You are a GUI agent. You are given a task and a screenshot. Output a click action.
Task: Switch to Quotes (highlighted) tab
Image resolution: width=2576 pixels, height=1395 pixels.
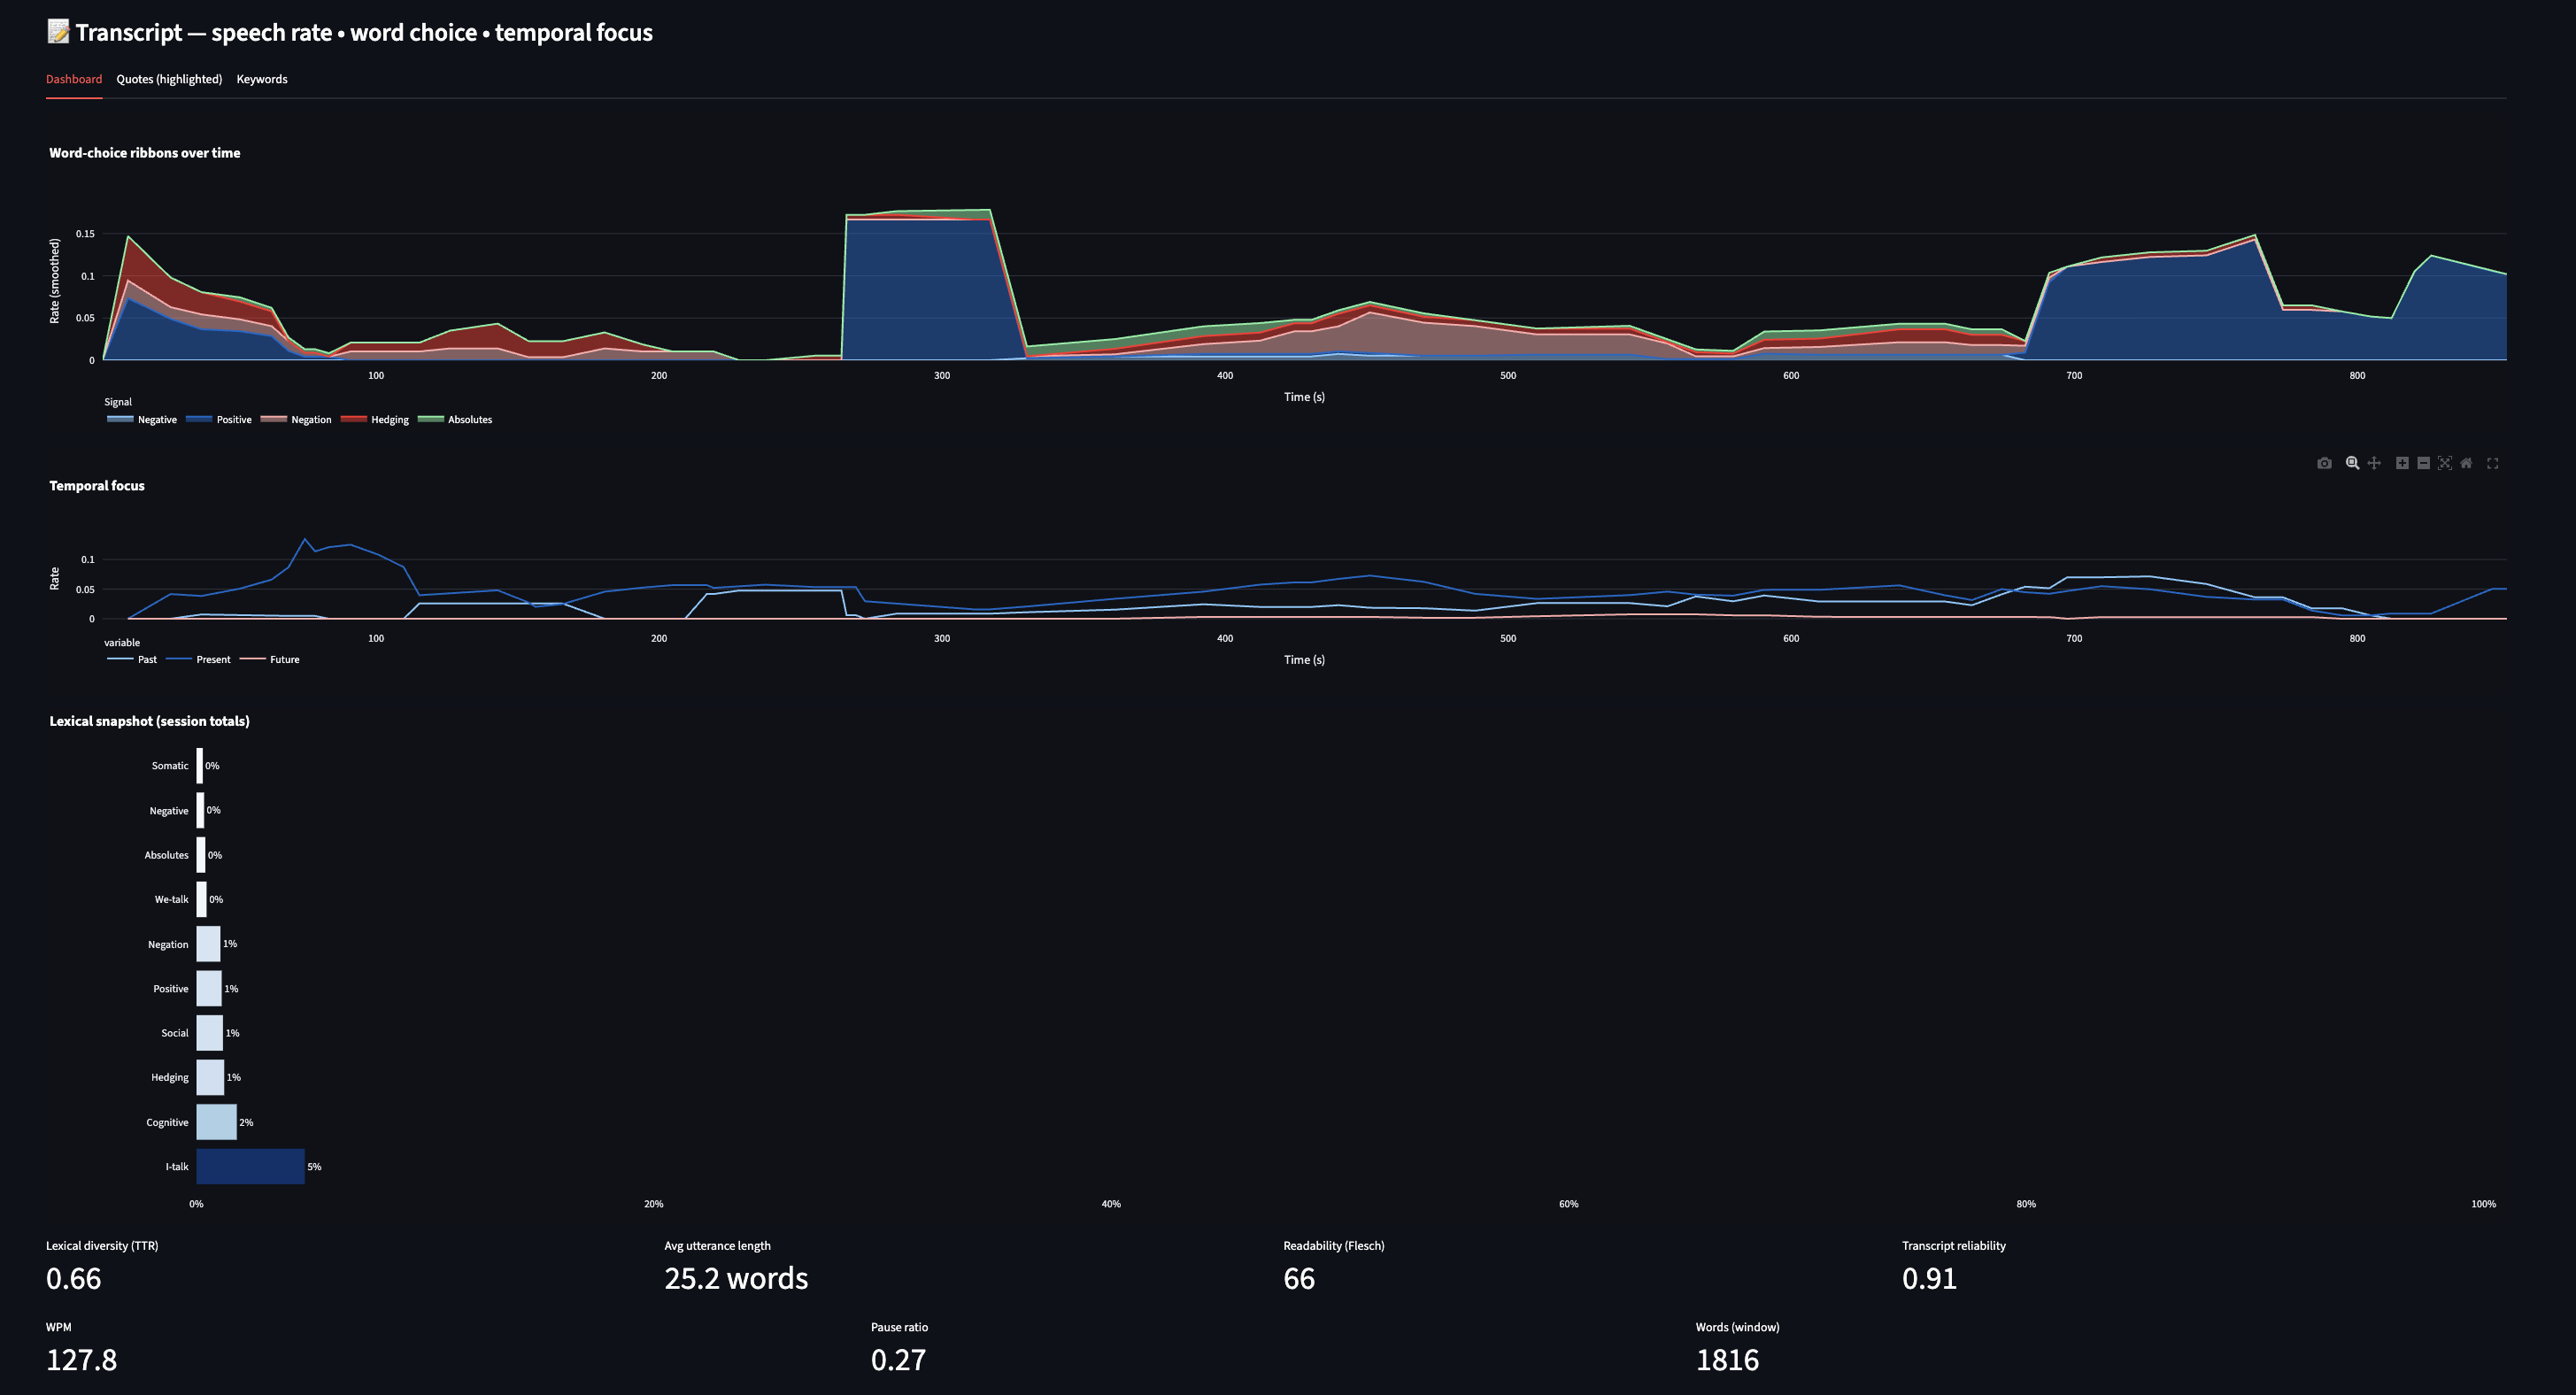pos(169,79)
